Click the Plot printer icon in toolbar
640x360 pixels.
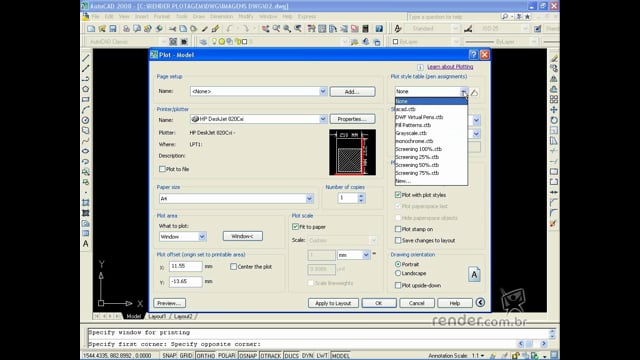tap(127, 29)
